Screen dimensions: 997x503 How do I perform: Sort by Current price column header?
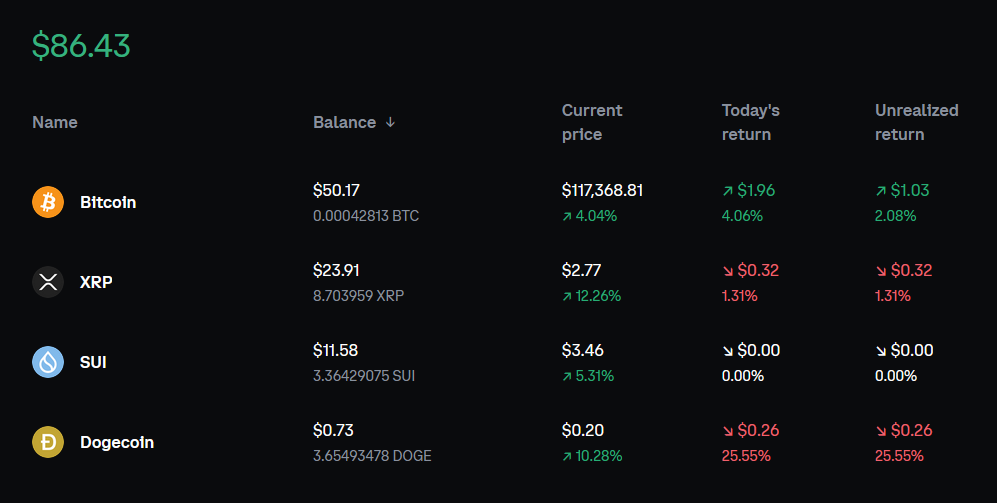click(x=592, y=122)
